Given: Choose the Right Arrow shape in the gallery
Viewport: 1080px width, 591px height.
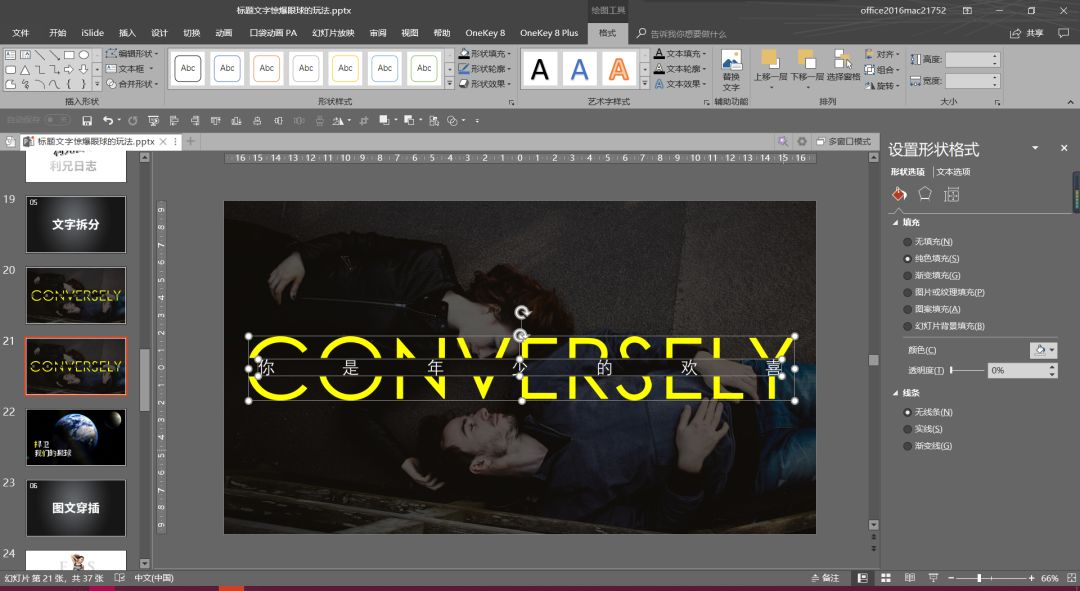Looking at the screenshot, I should [69, 70].
